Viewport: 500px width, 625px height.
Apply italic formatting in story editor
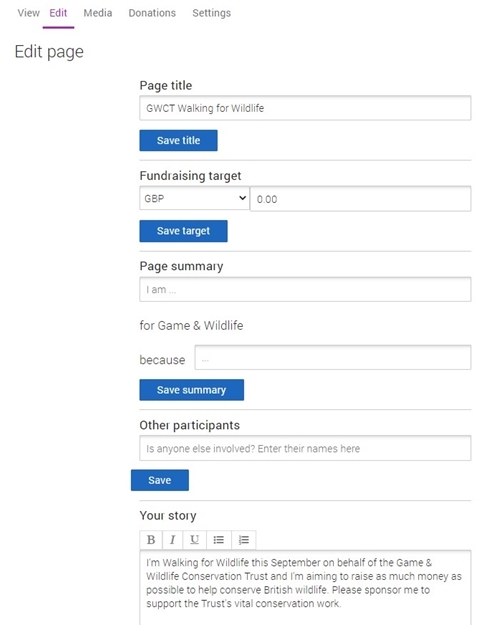tap(172, 540)
